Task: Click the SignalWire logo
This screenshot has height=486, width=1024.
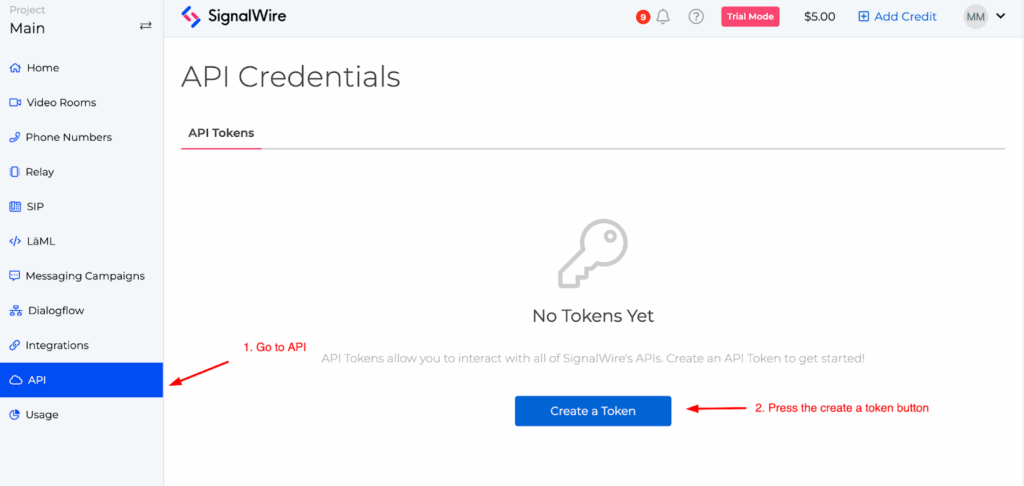Action: coord(234,17)
